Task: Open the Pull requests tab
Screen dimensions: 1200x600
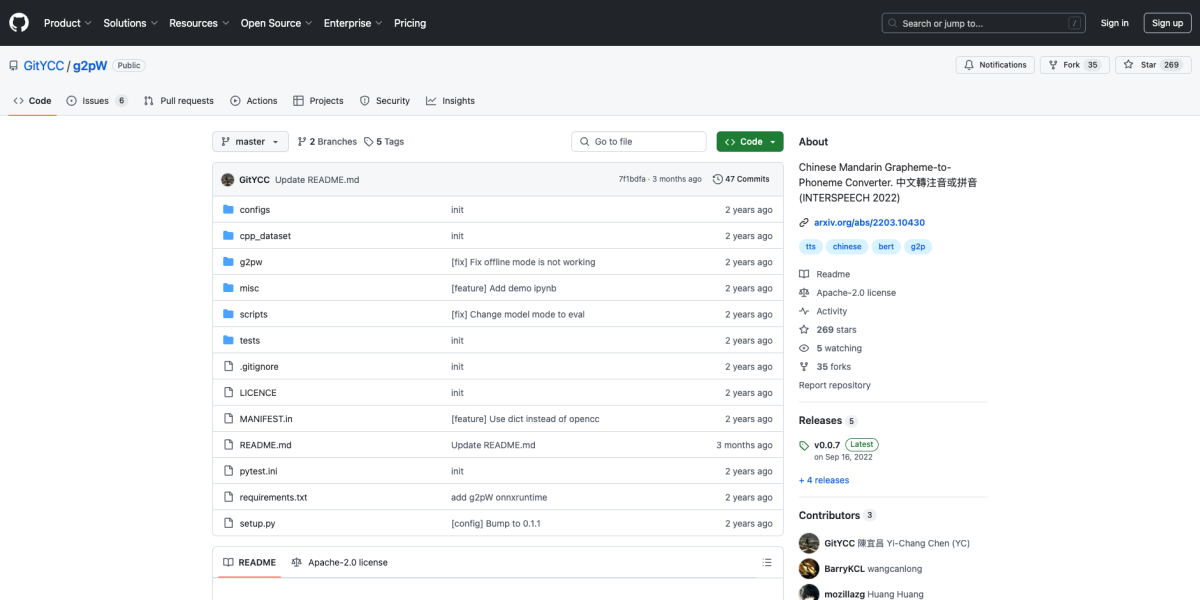Action: (178, 101)
